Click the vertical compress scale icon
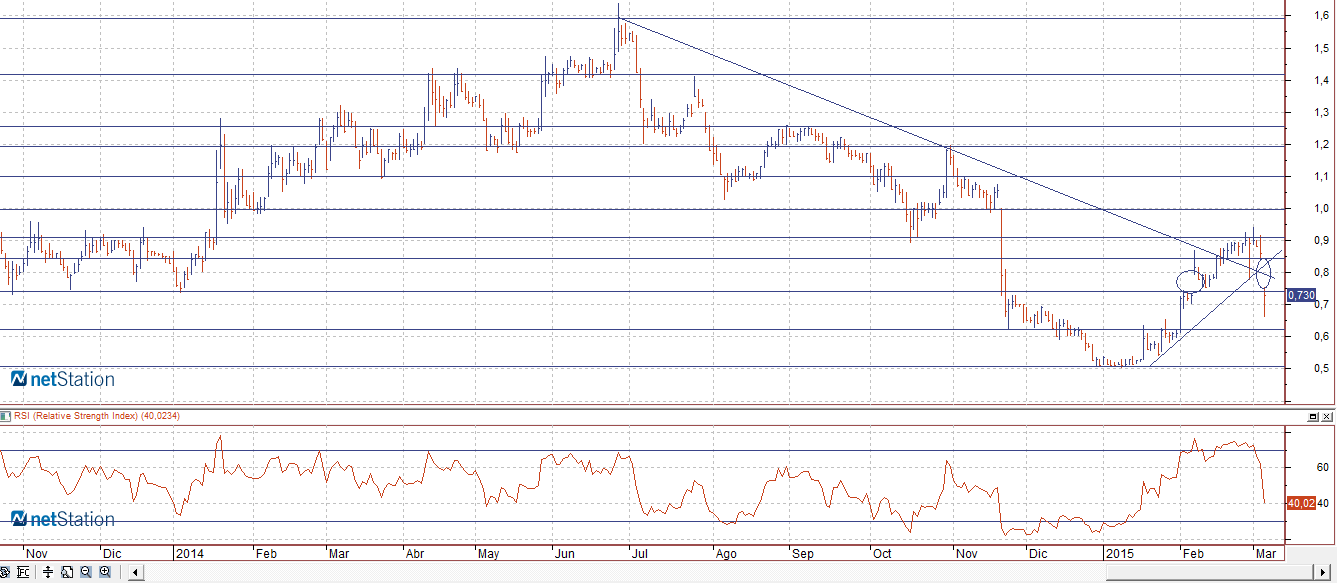1338x583 pixels. 48,572
